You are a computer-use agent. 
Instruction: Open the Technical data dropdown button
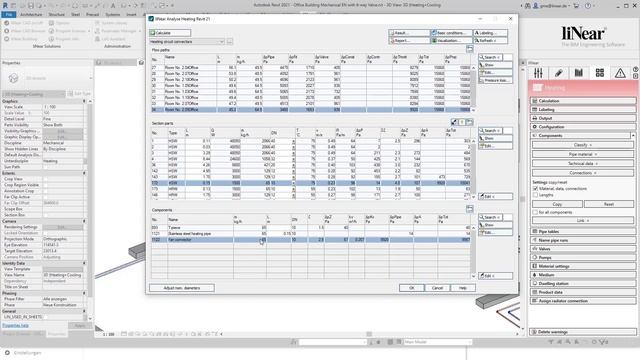[583, 164]
